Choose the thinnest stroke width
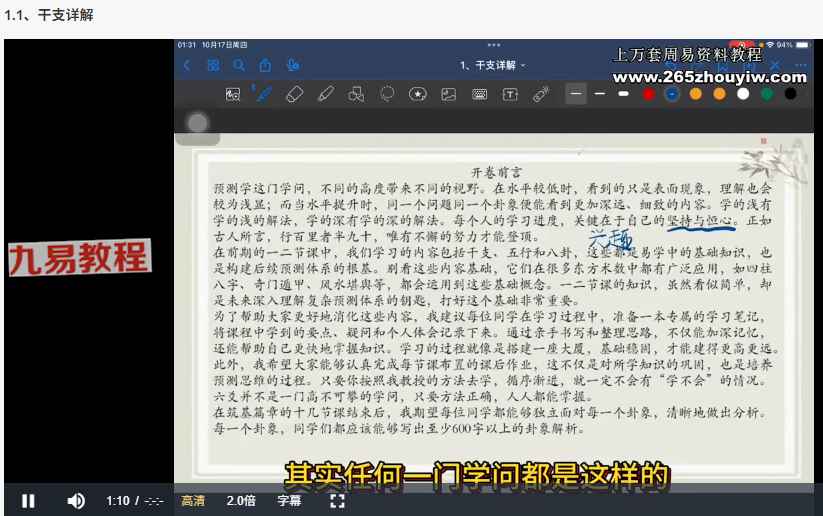Image resolution: width=823 pixels, height=516 pixels. click(x=576, y=94)
